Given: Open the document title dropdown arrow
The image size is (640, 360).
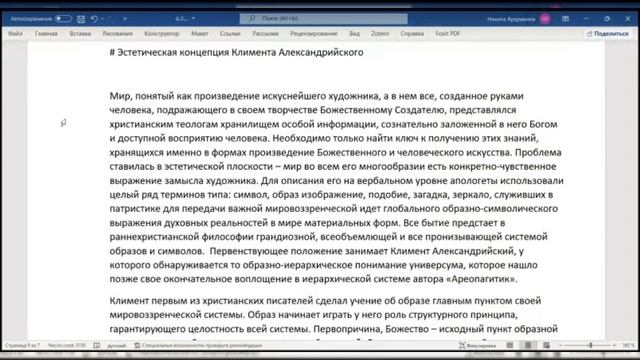Looking at the screenshot, I should point(193,19).
